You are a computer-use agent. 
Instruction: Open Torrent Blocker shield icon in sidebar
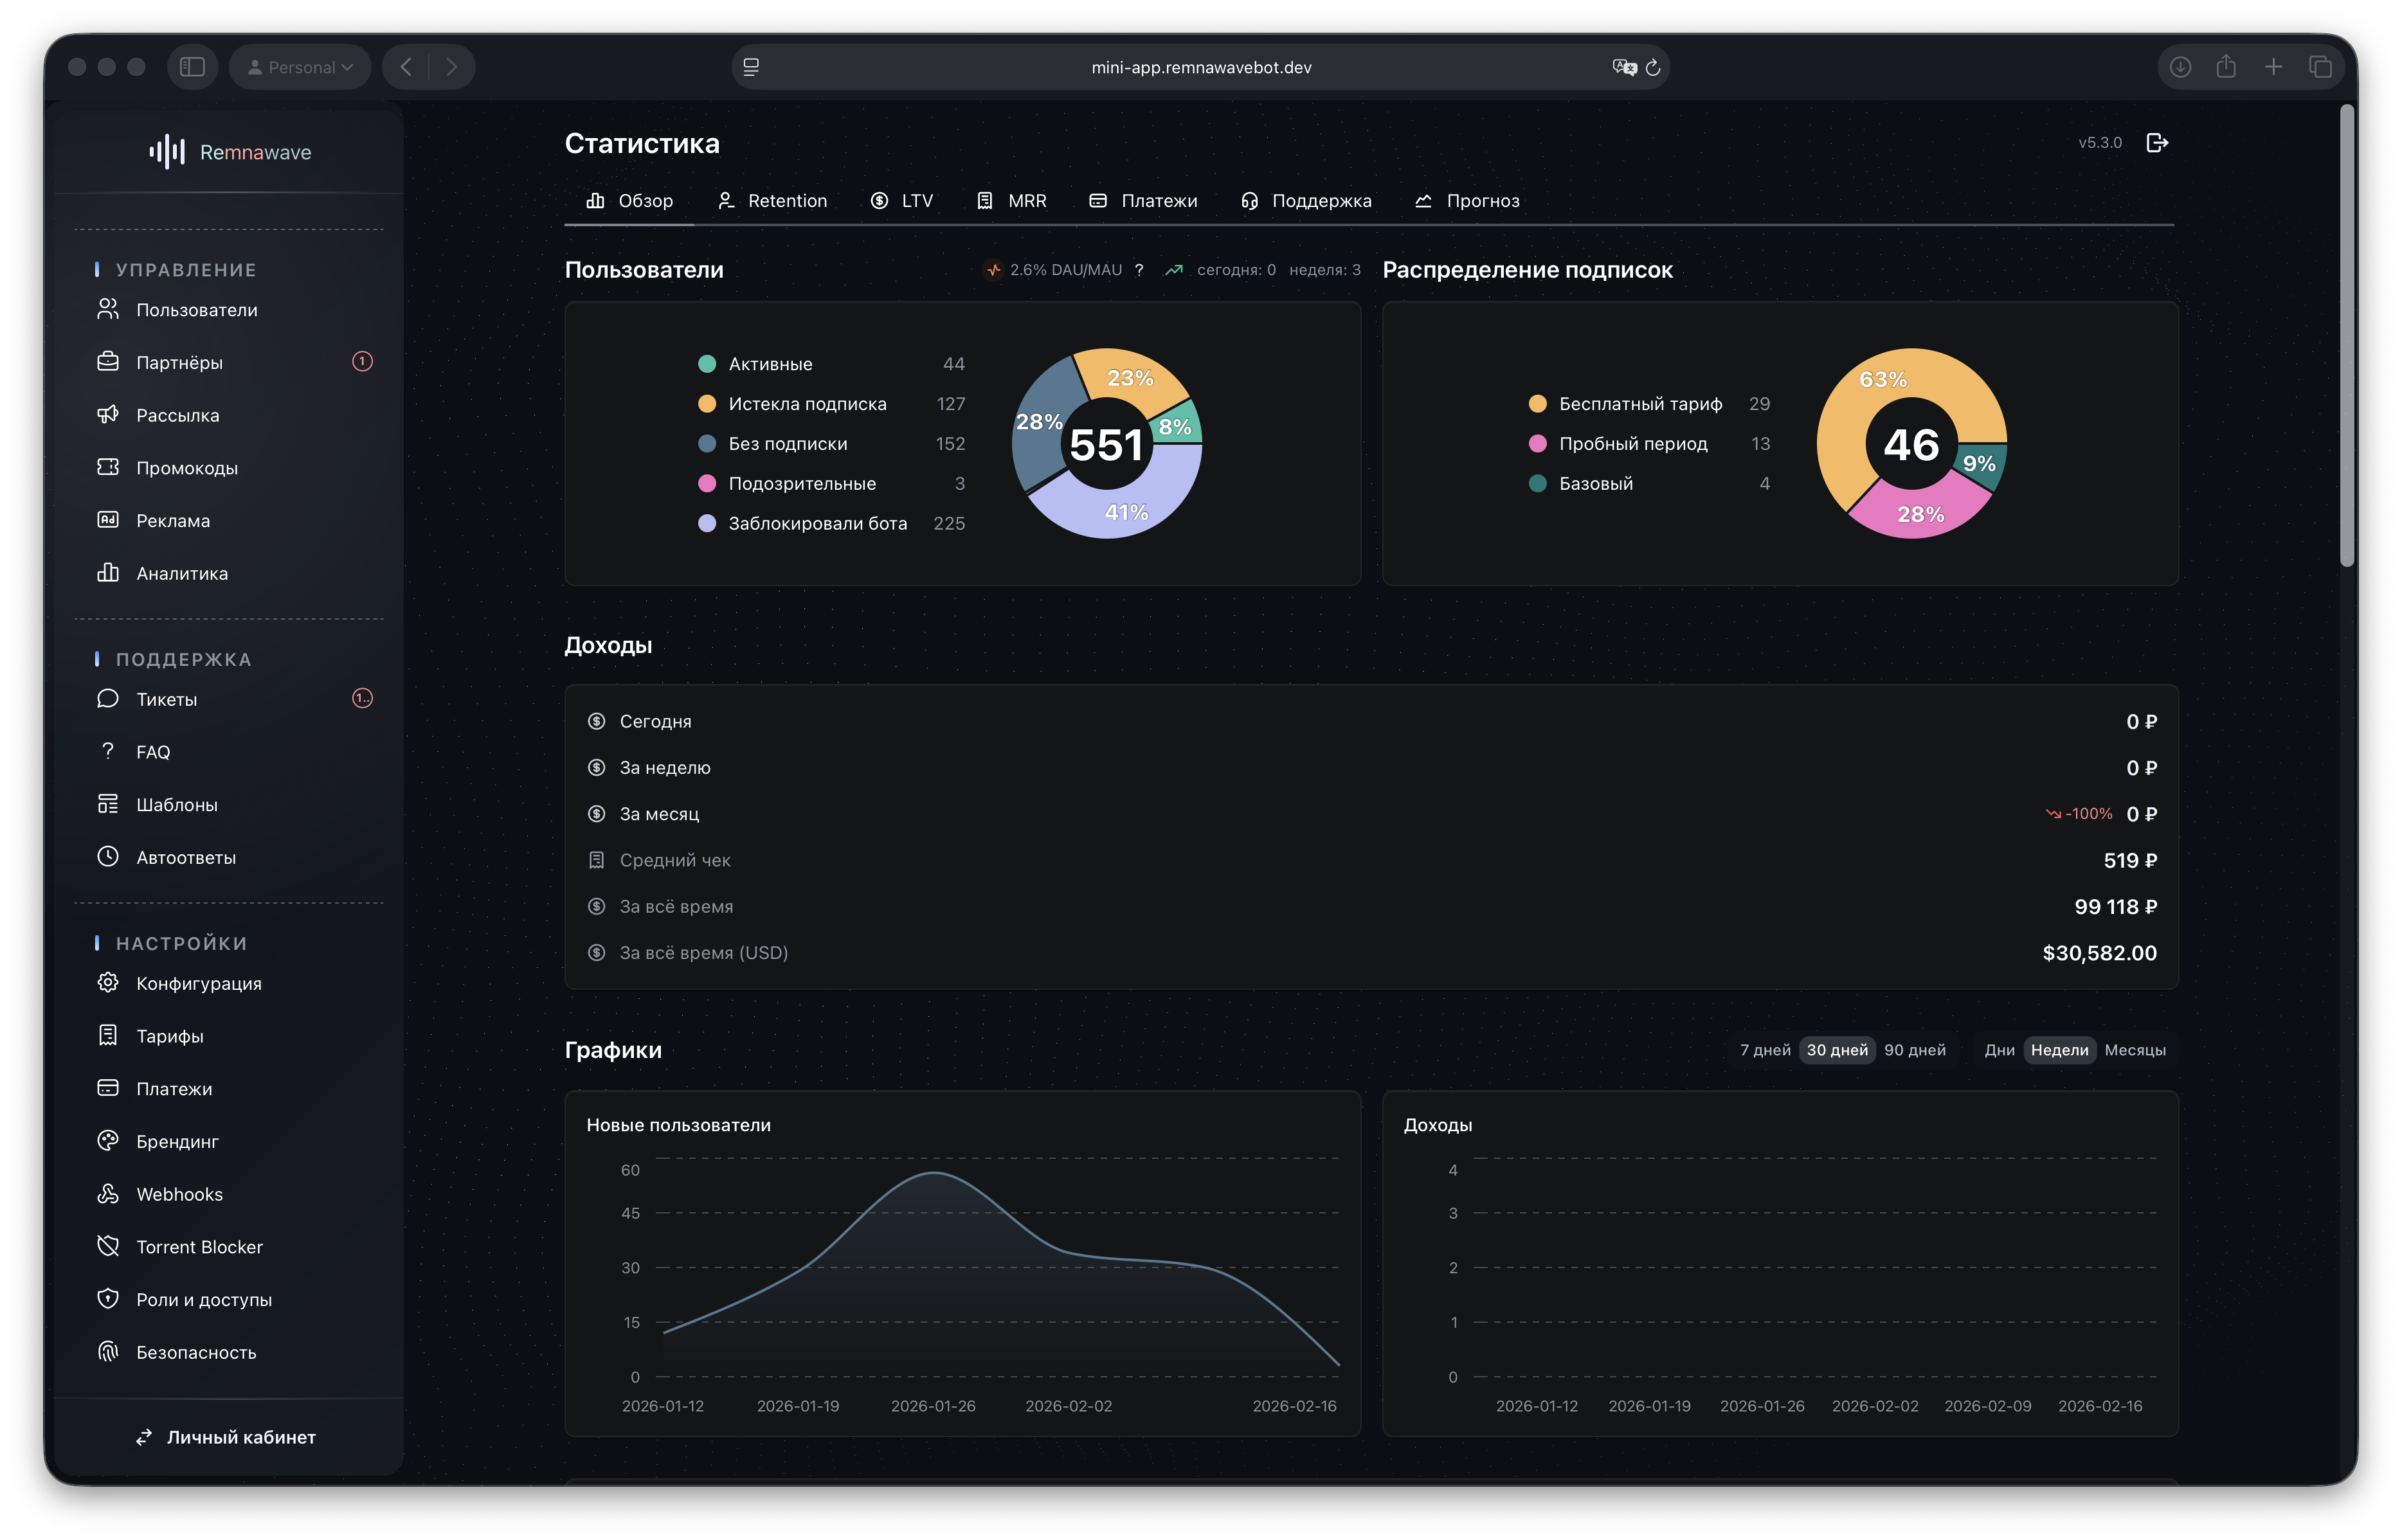(x=108, y=1246)
